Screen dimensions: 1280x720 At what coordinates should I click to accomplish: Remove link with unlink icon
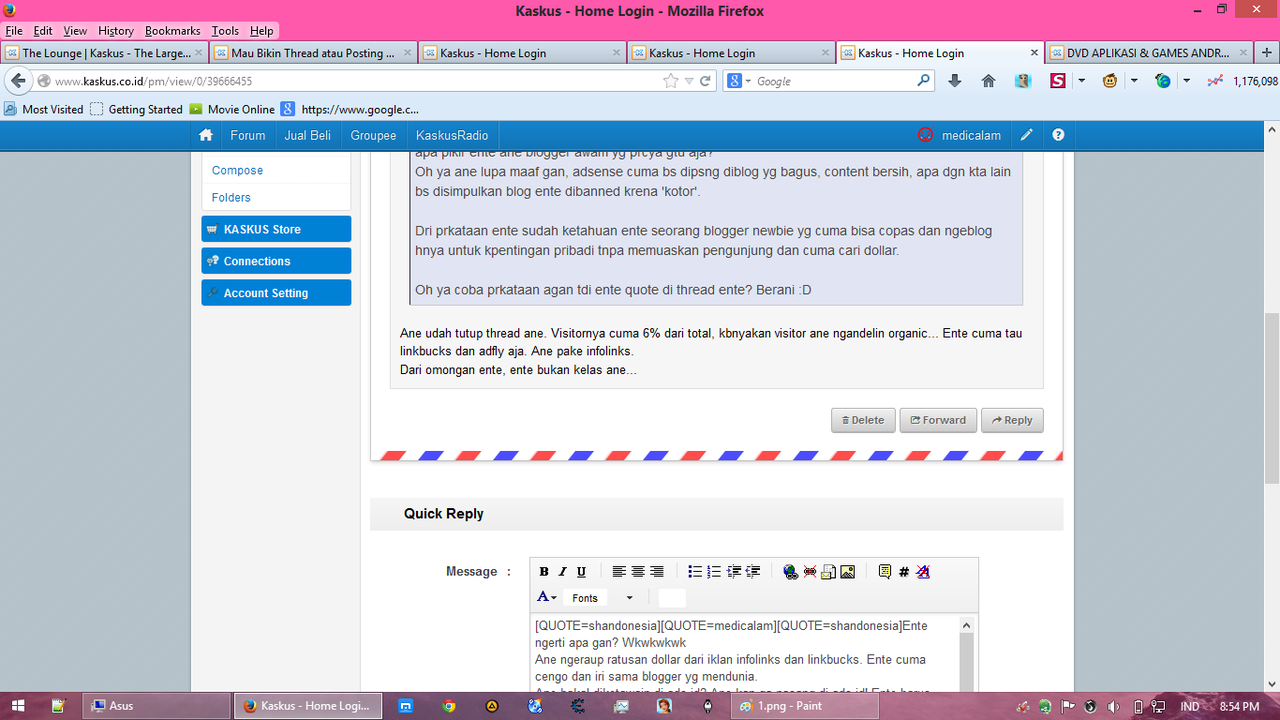[x=810, y=572]
